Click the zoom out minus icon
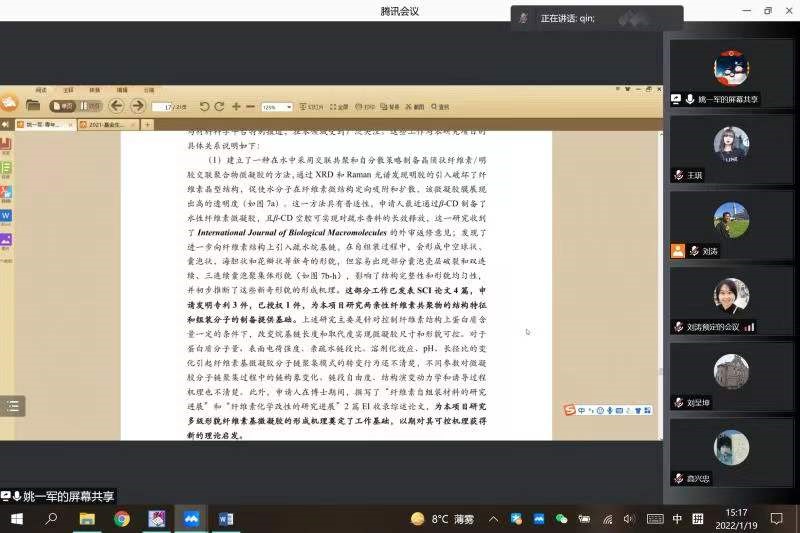This screenshot has width=800, height=533. pos(250,106)
